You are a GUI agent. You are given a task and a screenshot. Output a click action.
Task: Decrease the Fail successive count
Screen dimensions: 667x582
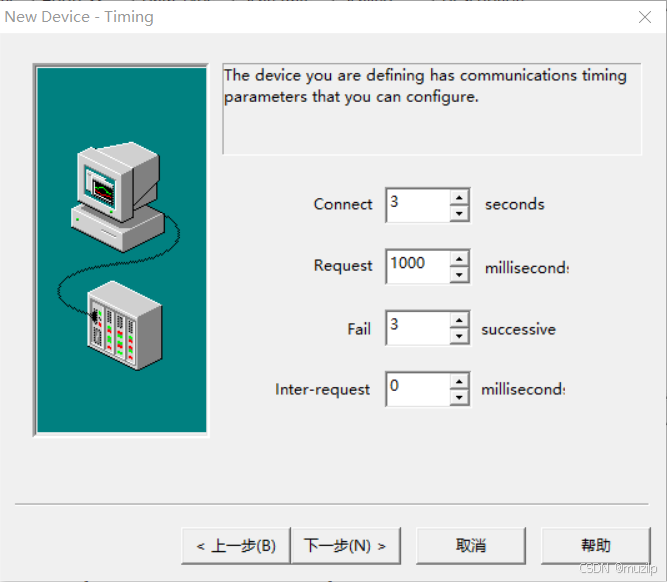pos(459,336)
